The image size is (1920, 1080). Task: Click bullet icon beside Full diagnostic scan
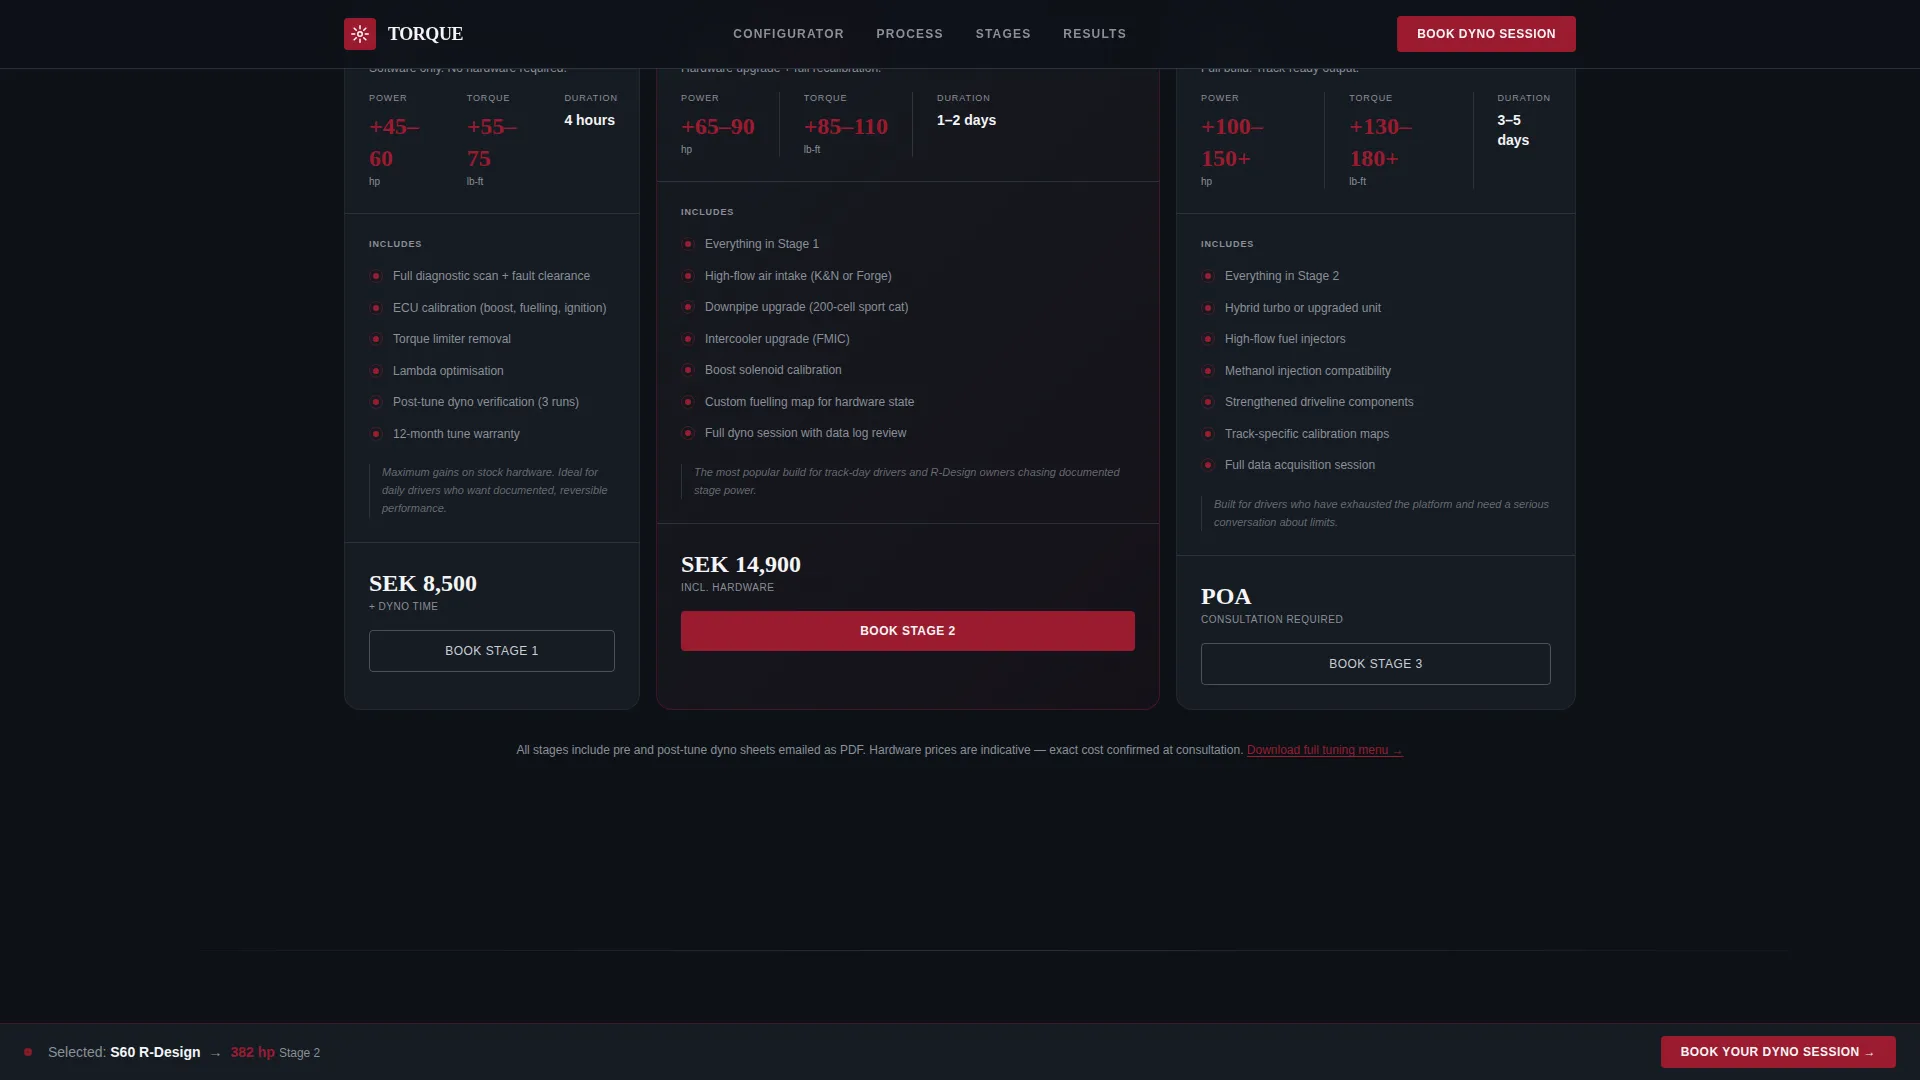point(376,276)
